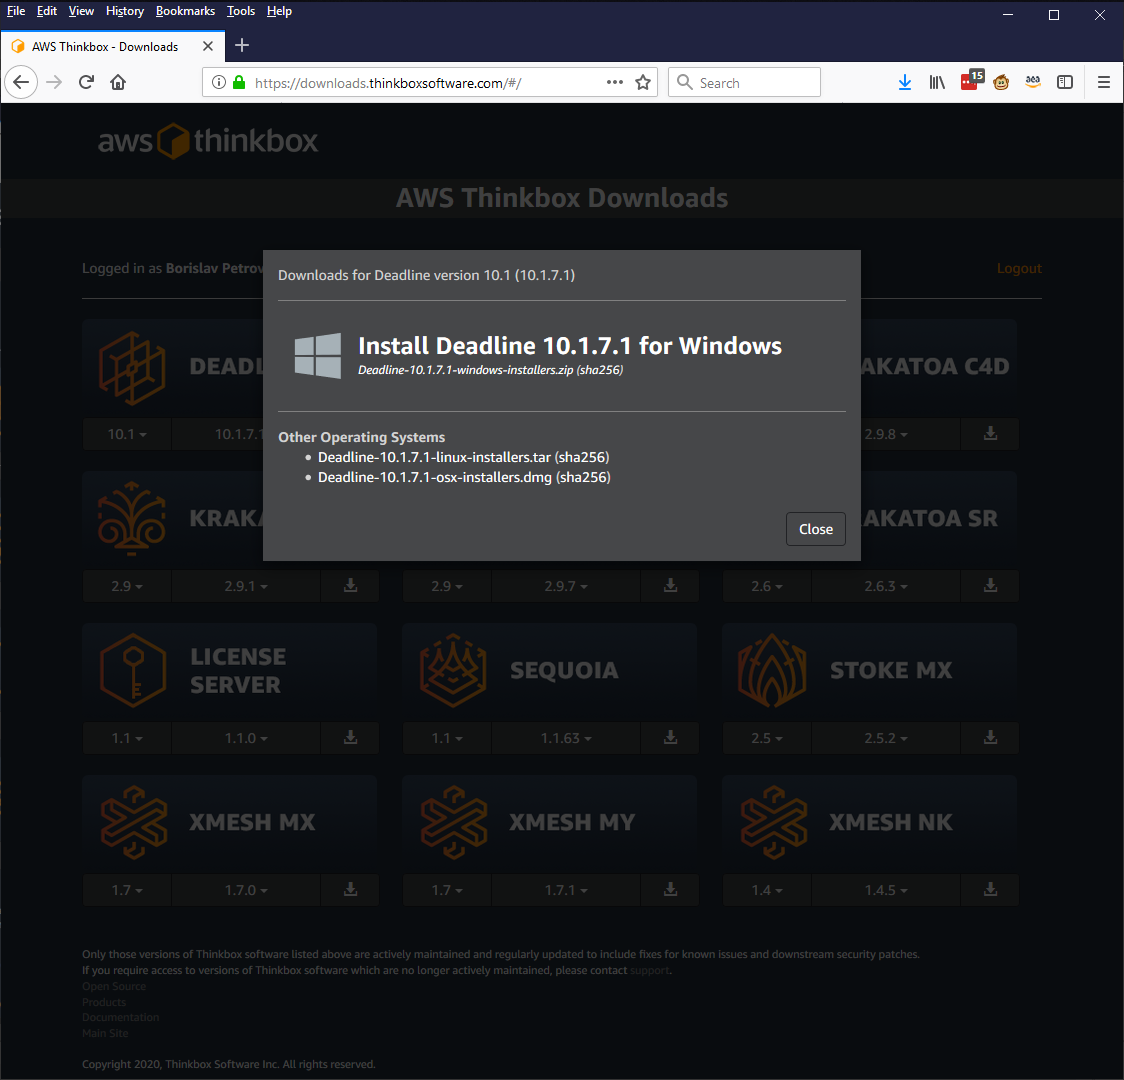
Task: Bookmark the page using the star icon
Action: tap(643, 82)
